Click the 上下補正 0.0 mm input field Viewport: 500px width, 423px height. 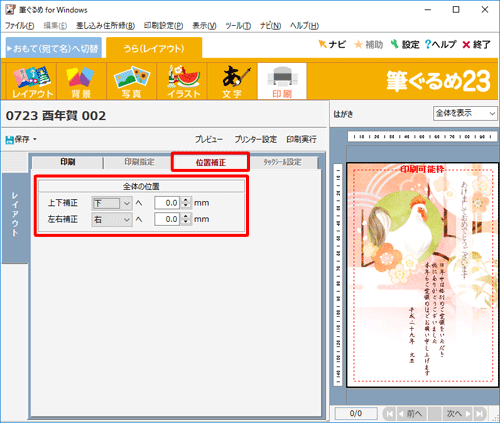pos(168,203)
